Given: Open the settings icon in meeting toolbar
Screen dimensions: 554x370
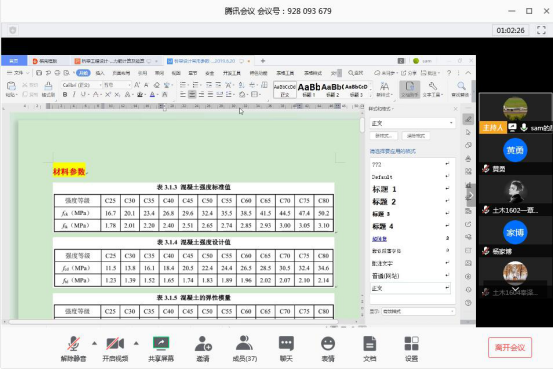Looking at the screenshot, I should click(x=411, y=343).
